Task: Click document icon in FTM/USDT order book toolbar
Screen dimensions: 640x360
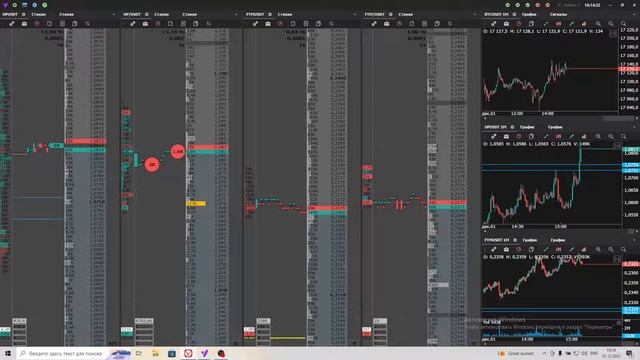Action: pyautogui.click(x=411, y=24)
